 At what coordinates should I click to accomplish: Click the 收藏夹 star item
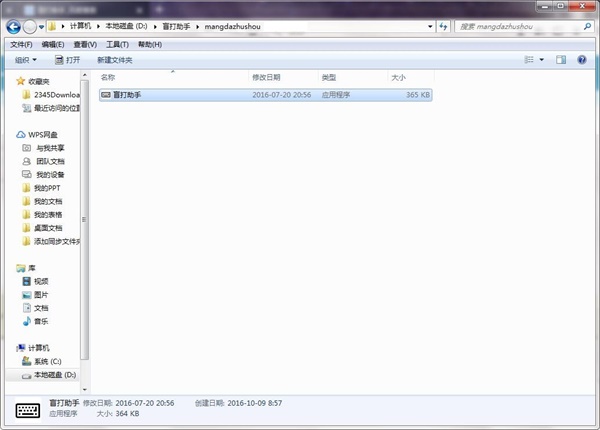(x=33, y=81)
